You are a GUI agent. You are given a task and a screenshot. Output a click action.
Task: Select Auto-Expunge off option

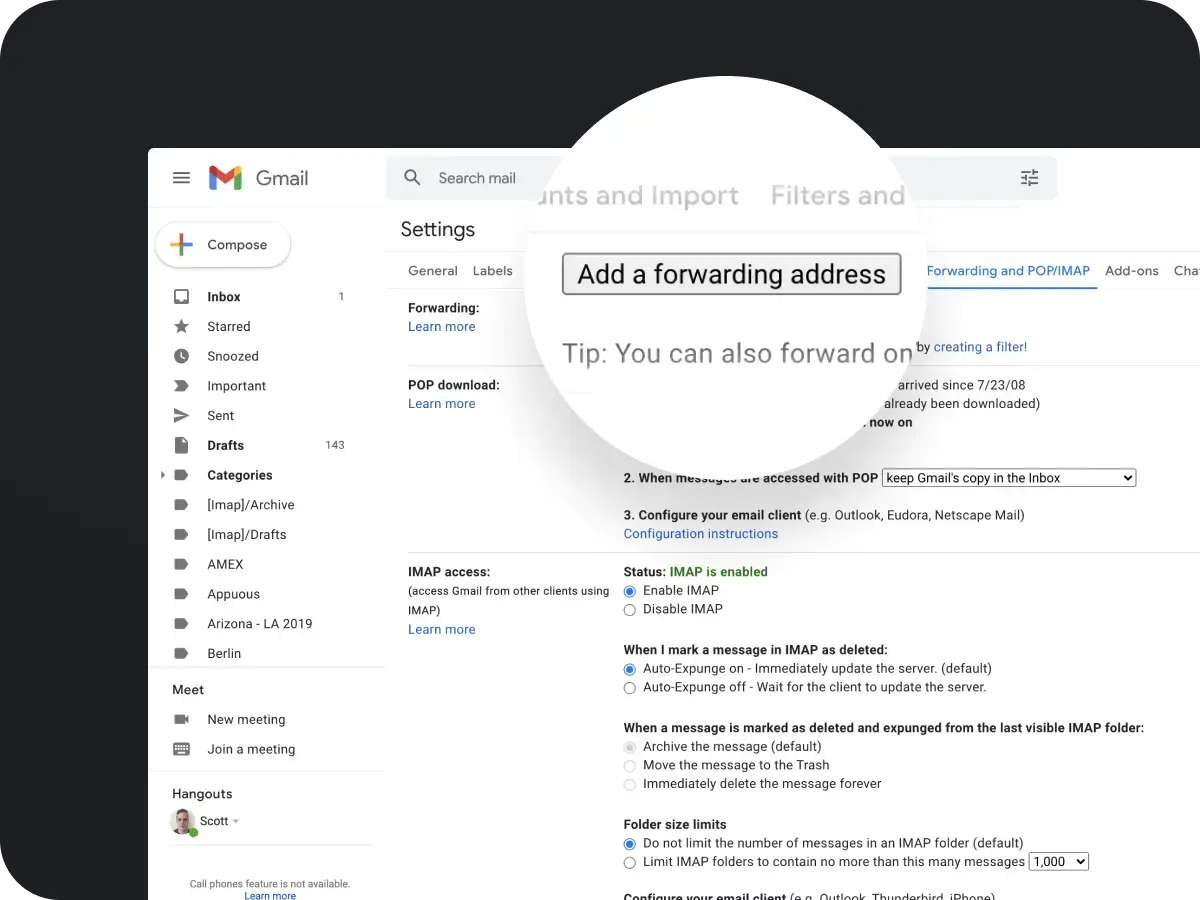click(x=629, y=688)
